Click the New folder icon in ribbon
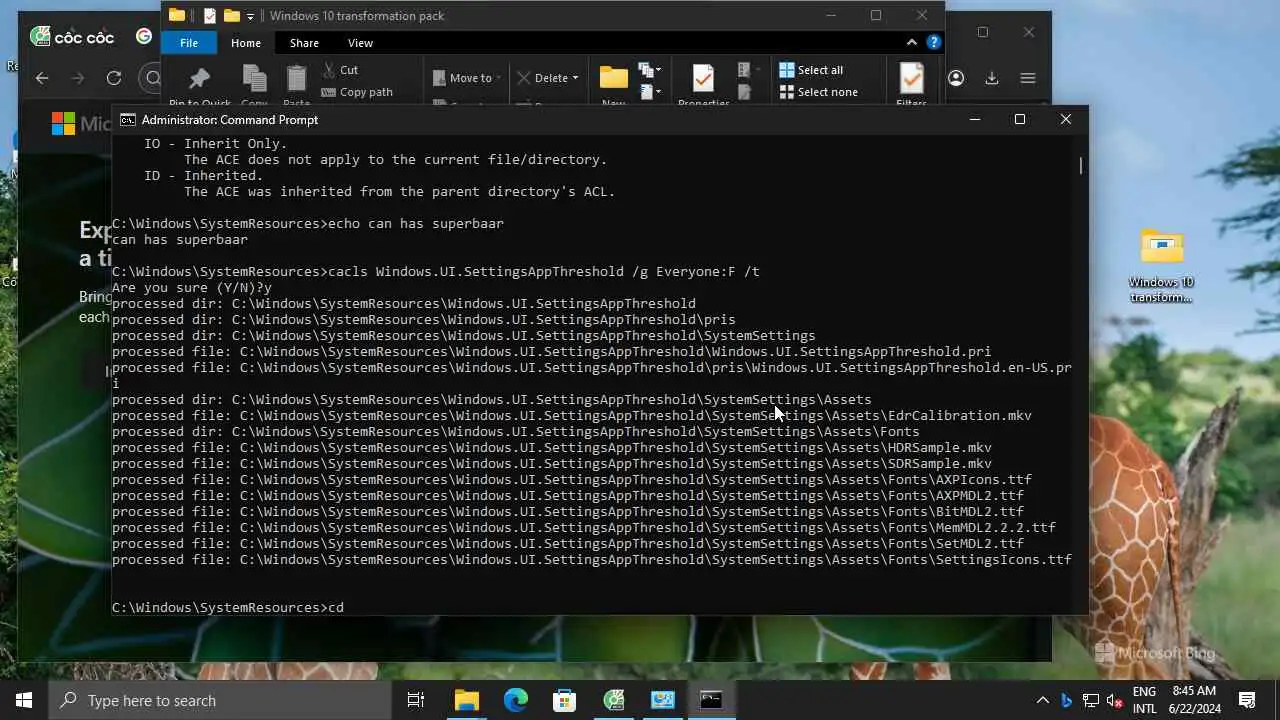The height and width of the screenshot is (720, 1280). [613, 77]
